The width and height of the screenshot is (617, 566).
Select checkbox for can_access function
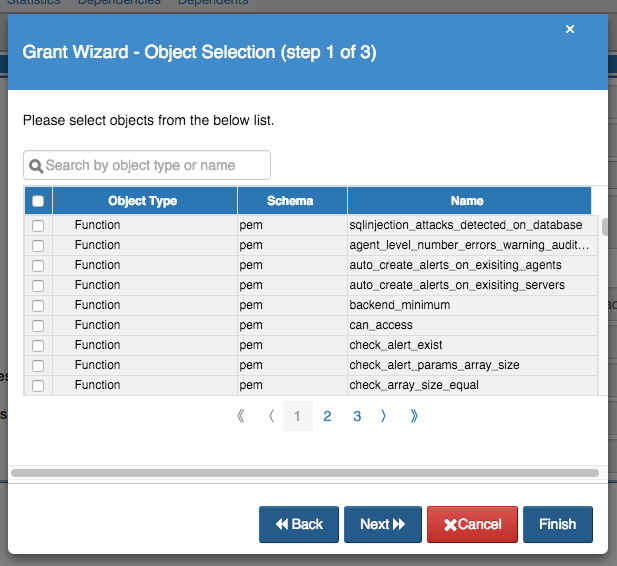tap(38, 326)
